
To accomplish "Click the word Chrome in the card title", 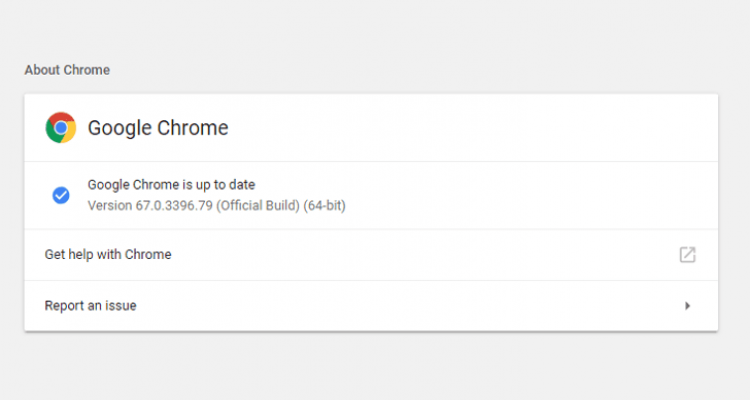I will click(193, 128).
